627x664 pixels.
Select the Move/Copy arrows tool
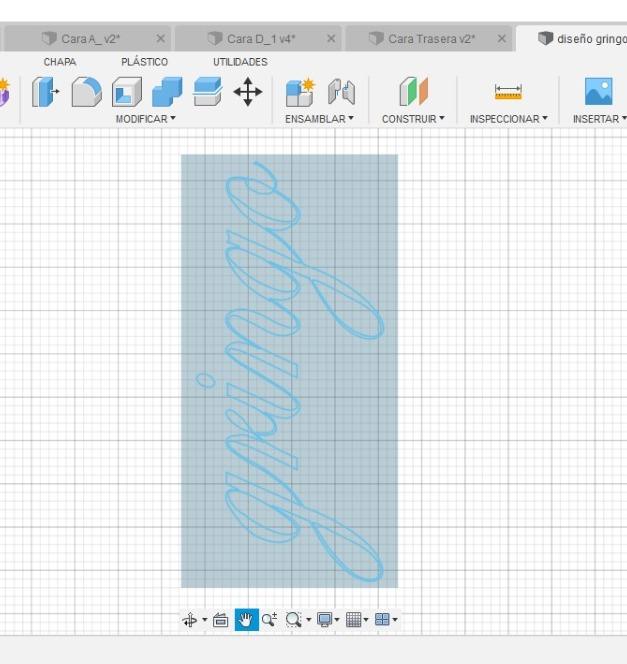[248, 91]
